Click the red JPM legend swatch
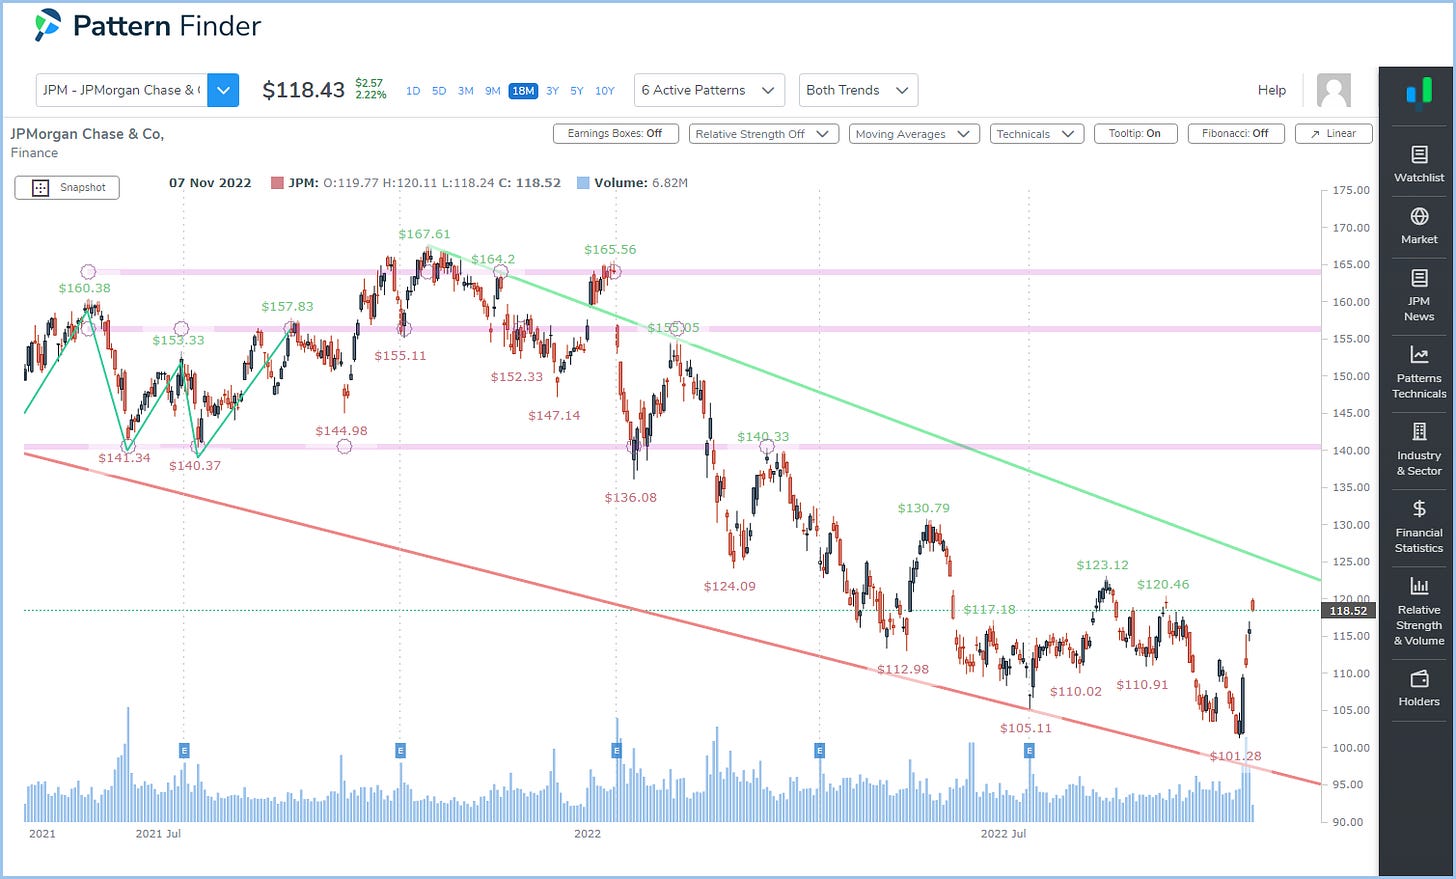 pos(276,183)
